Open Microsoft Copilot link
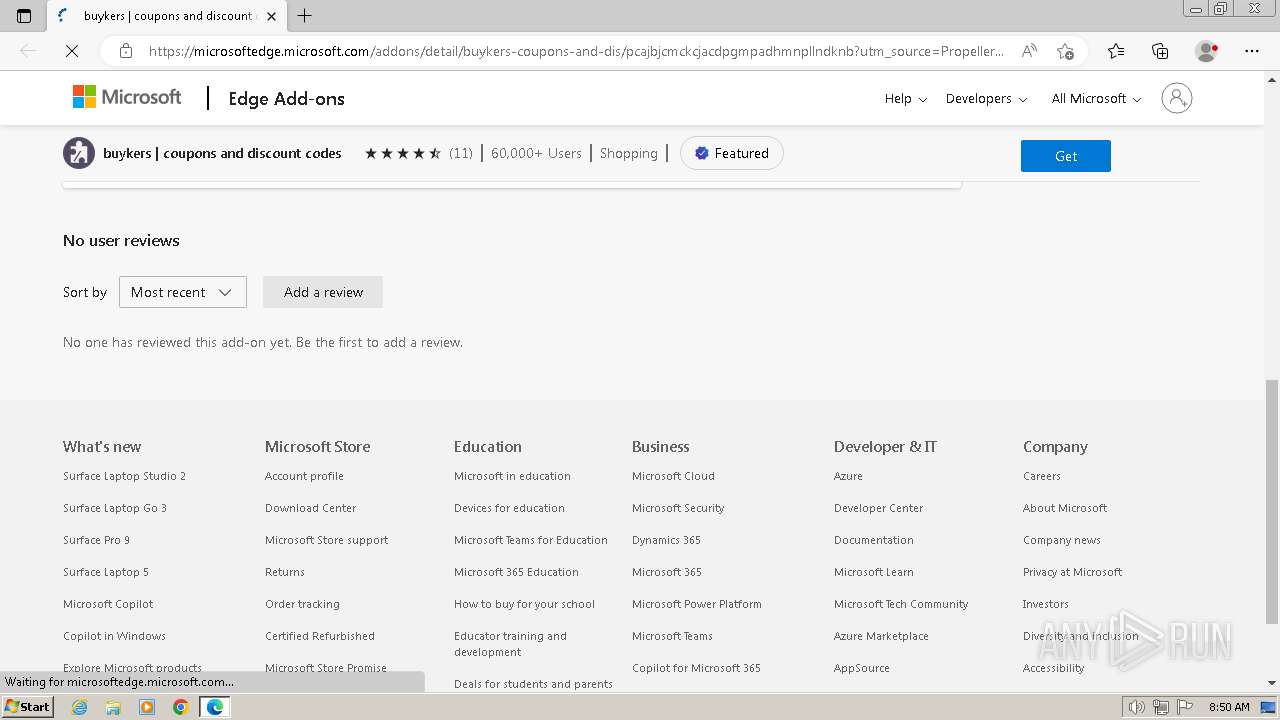1280x720 pixels. click(x=108, y=604)
